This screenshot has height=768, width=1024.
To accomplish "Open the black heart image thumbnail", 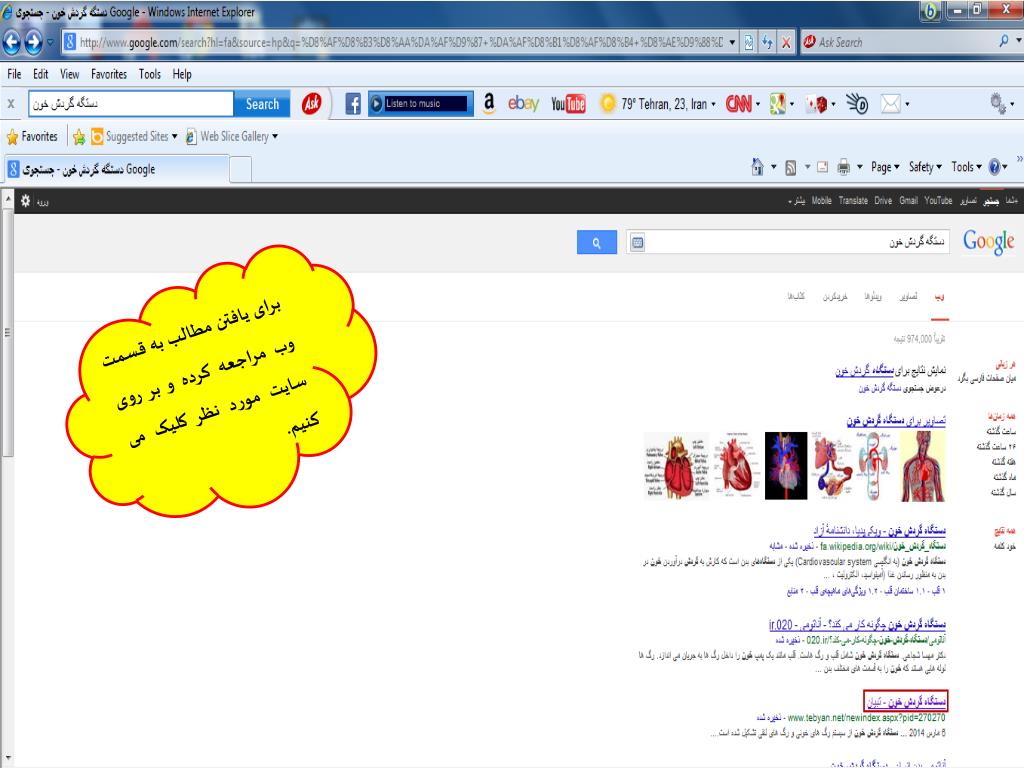I will 786,466.
